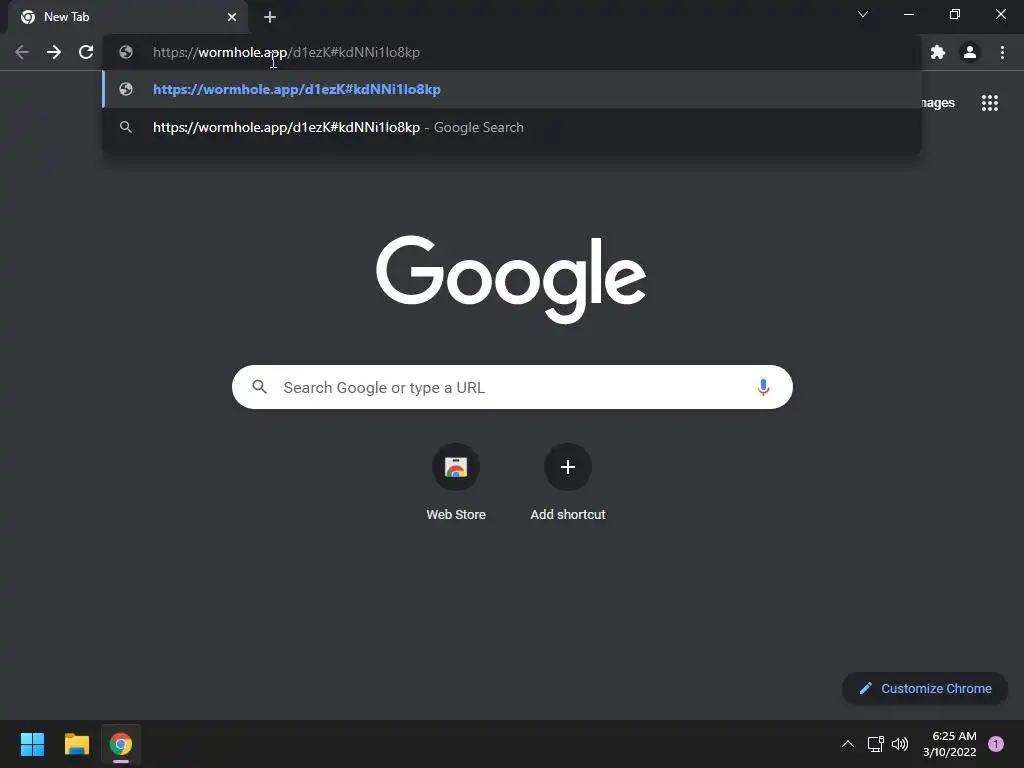Open Chrome's three-dot menu

click(1002, 52)
